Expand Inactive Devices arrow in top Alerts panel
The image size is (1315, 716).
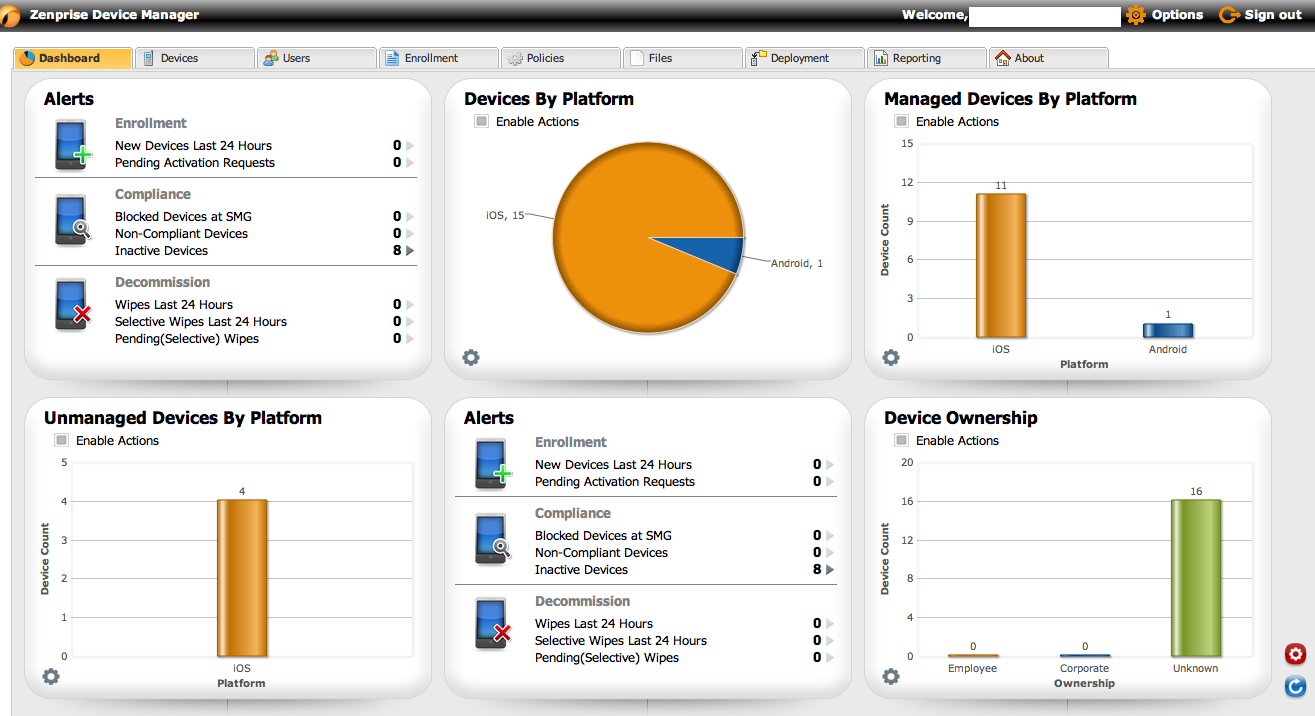410,251
